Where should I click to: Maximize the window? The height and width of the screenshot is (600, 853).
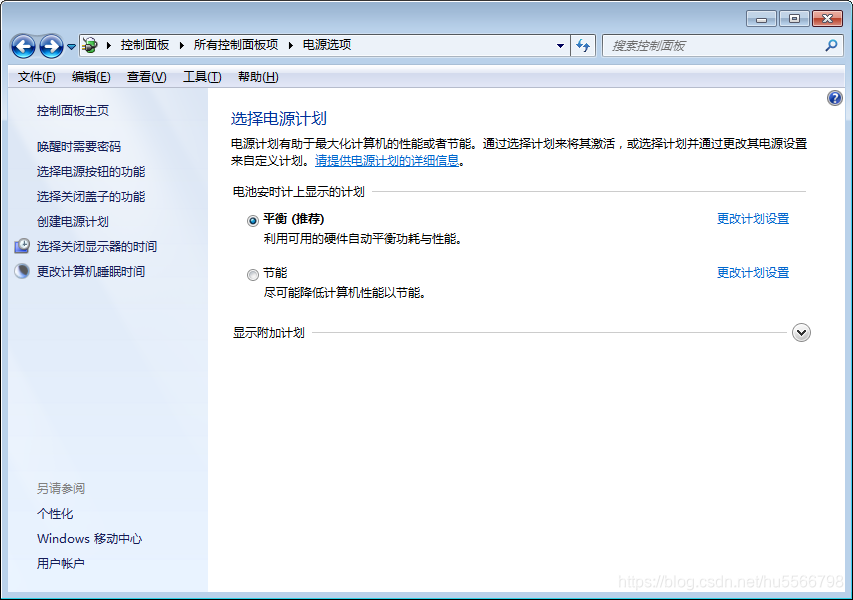pyautogui.click(x=794, y=19)
